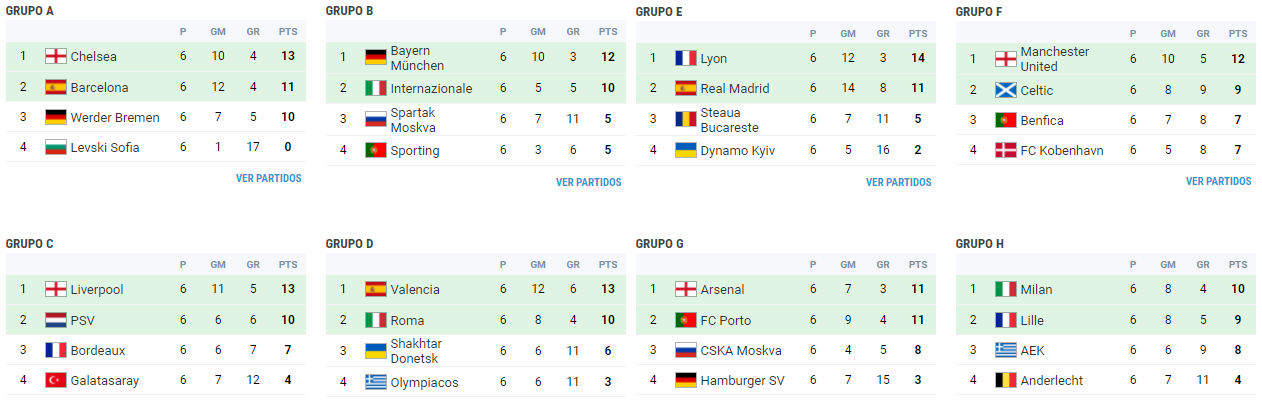Click the French flag next to Lyon

(686, 58)
